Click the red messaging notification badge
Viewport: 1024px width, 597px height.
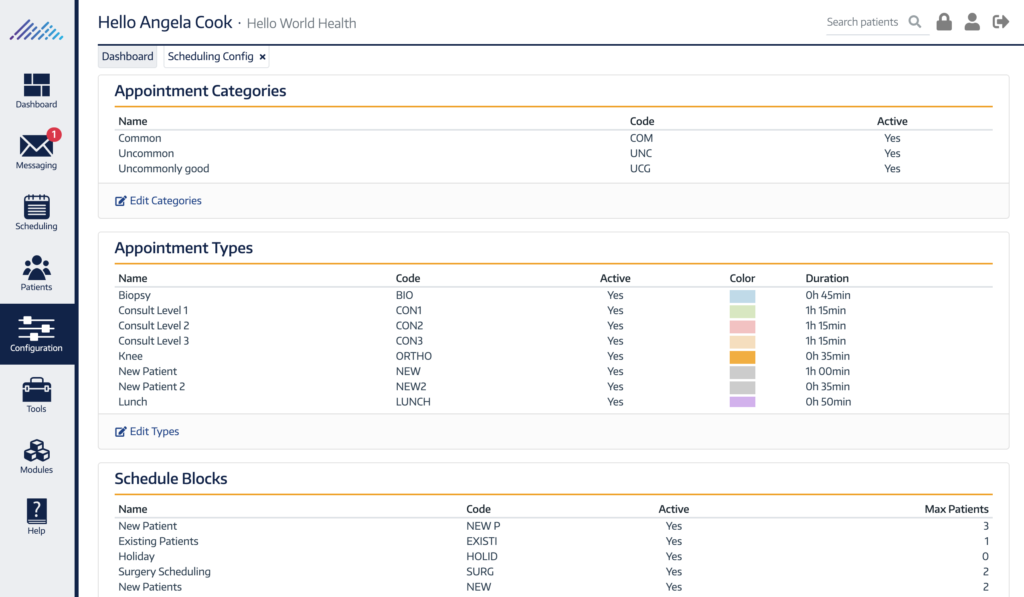click(x=54, y=135)
